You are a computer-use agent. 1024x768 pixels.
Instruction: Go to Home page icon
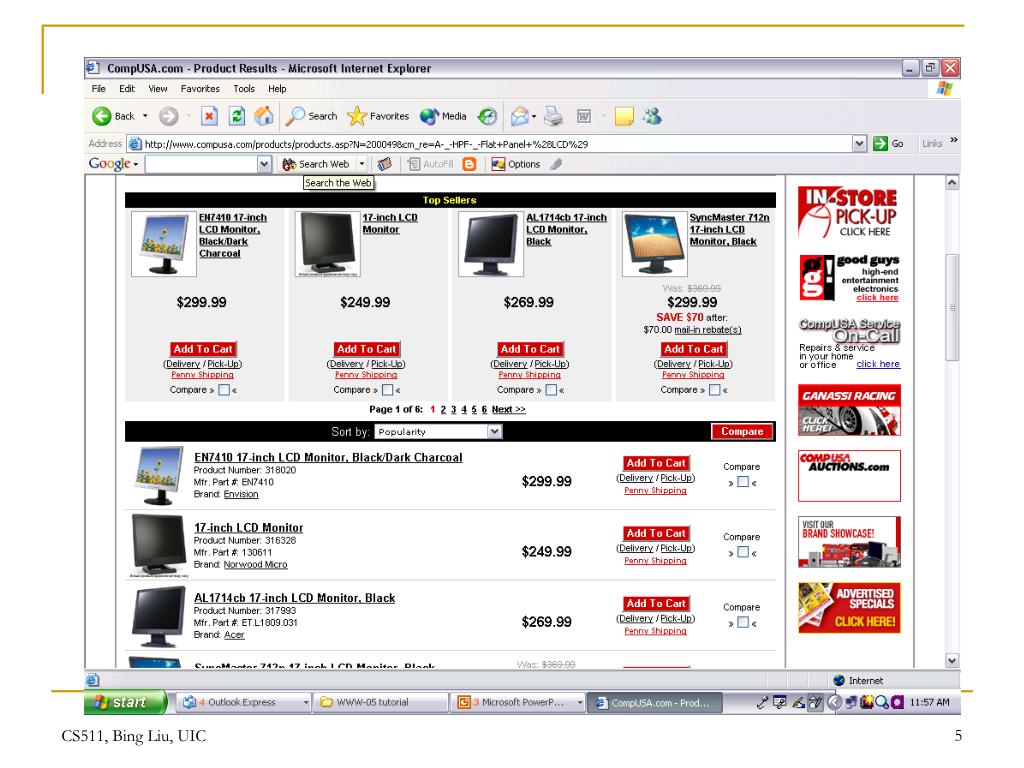[264, 116]
